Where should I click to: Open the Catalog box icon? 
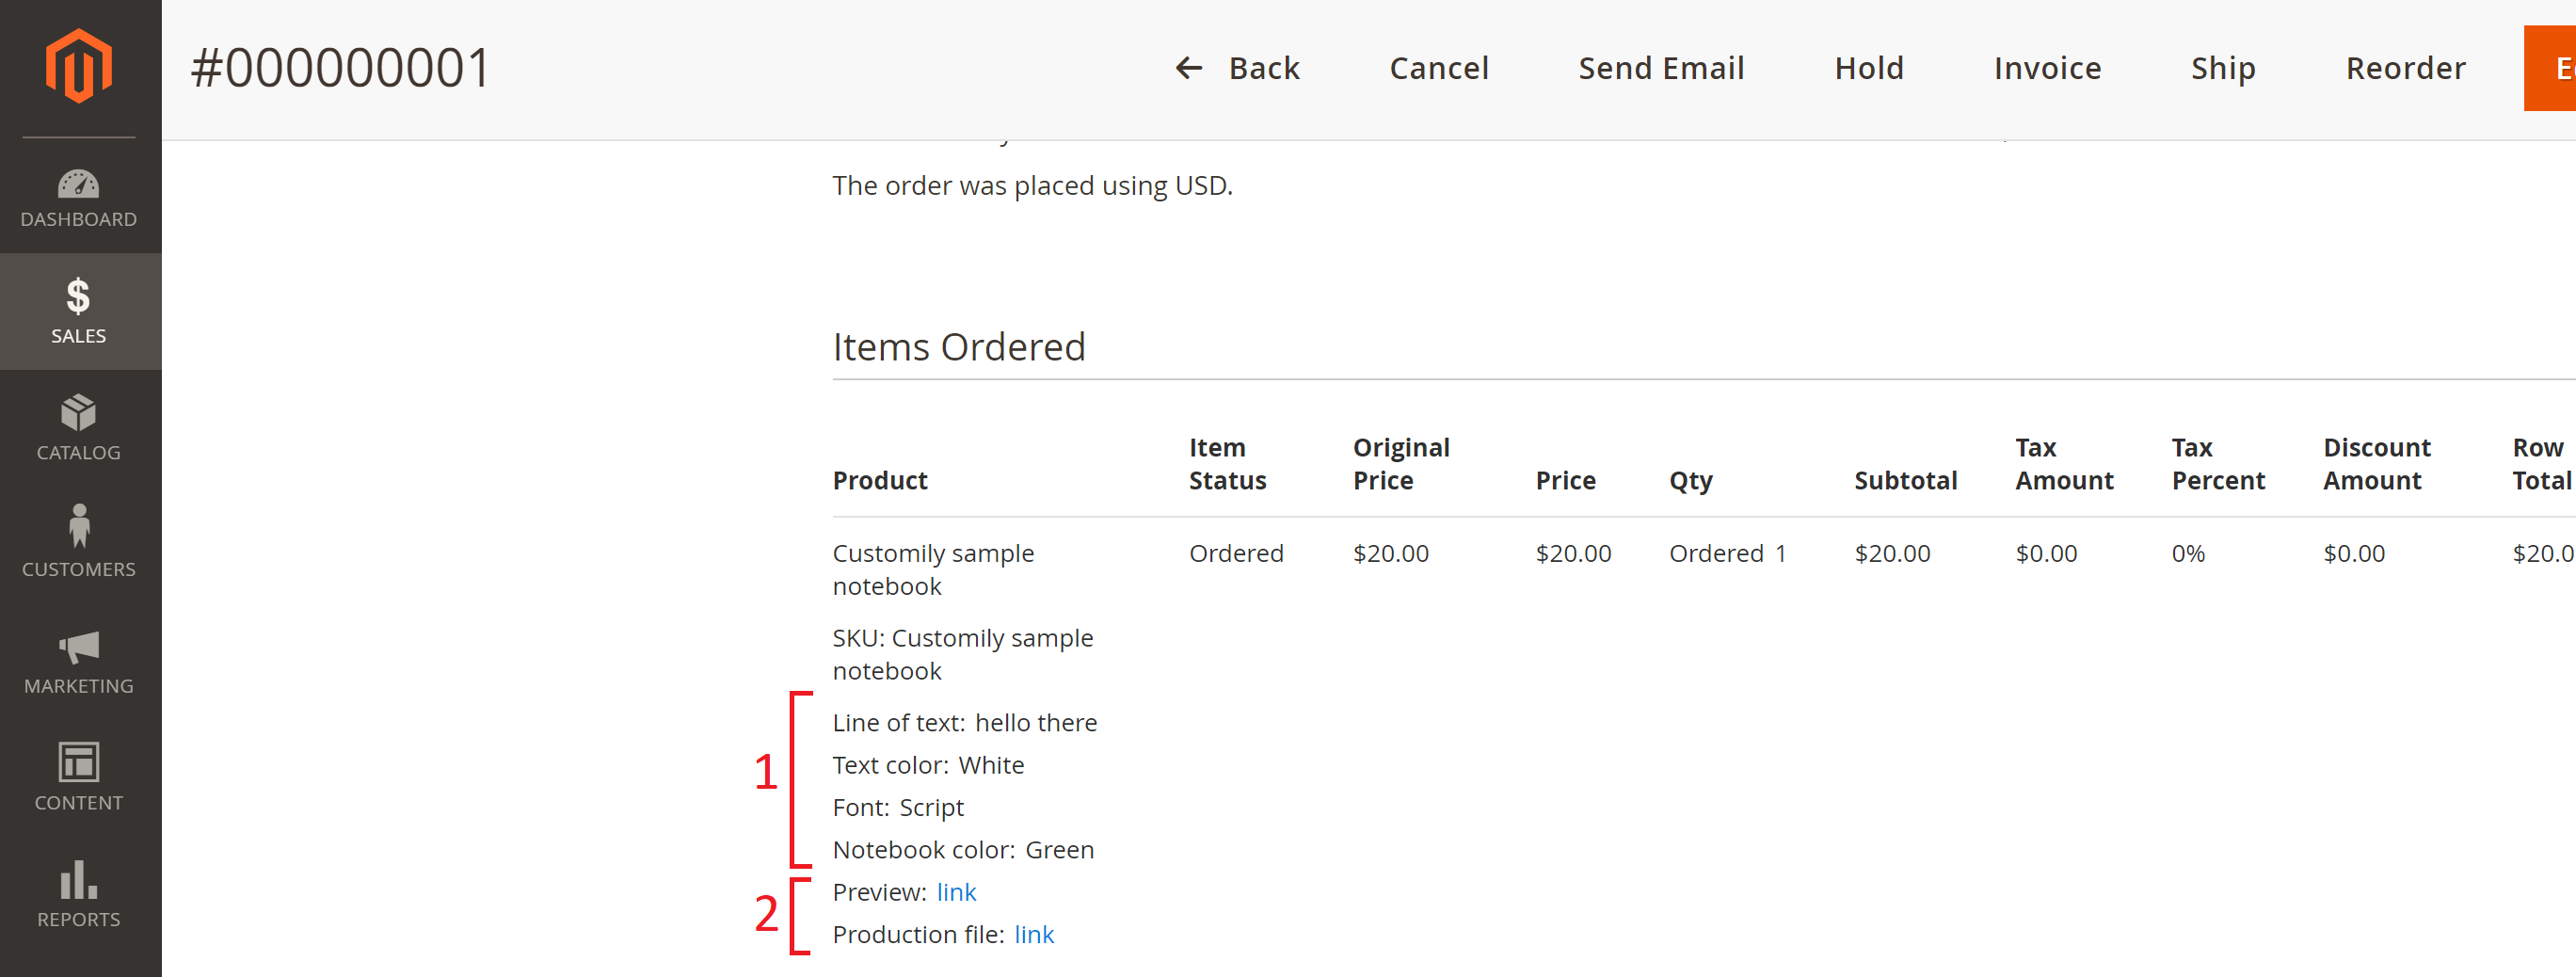point(78,413)
